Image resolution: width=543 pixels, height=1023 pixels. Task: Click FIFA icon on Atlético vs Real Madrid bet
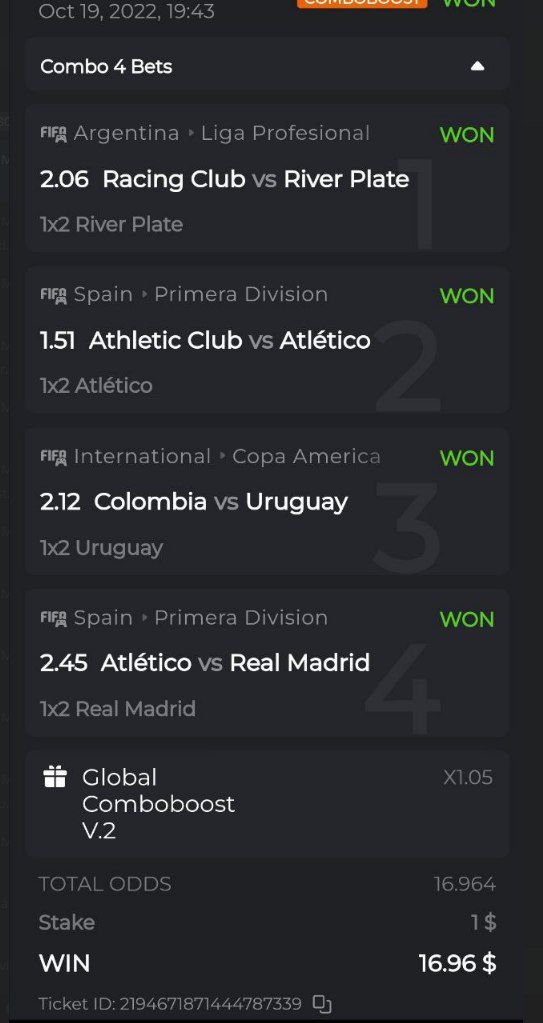tap(54, 618)
